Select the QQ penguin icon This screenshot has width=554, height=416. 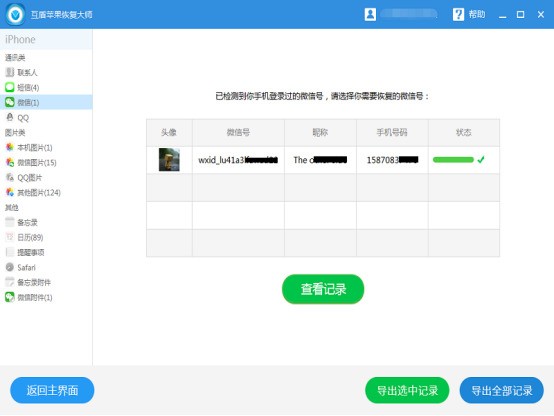pyautogui.click(x=10, y=117)
